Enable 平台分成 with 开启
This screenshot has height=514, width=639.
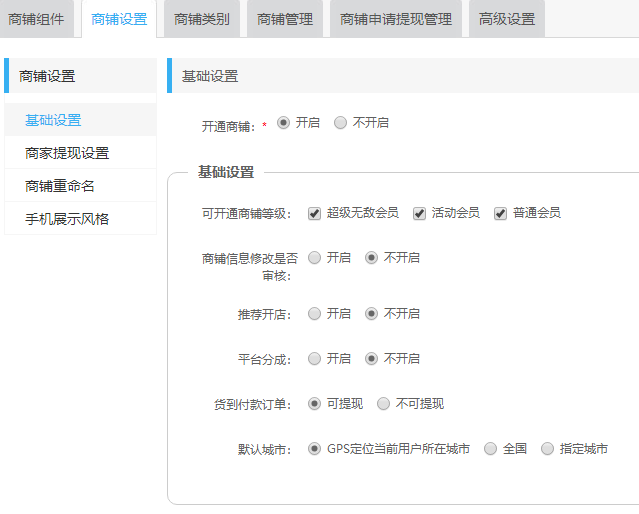[x=314, y=359]
